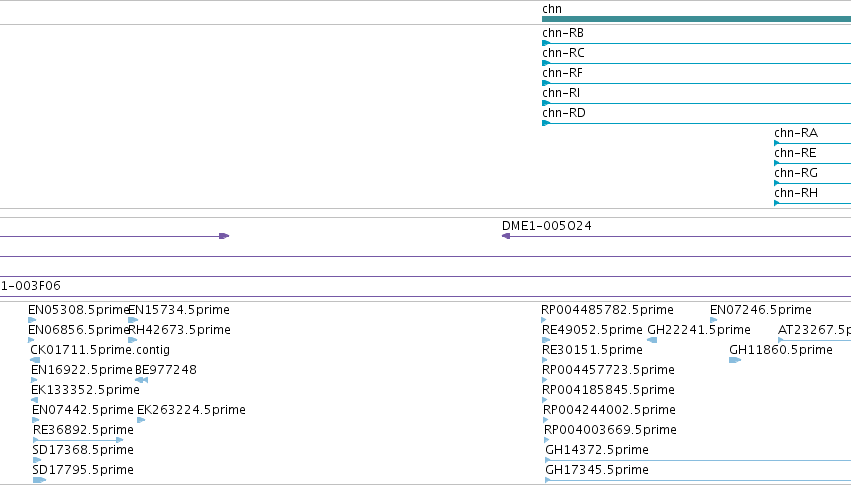Select EST GH14372.5prime

[596, 450]
